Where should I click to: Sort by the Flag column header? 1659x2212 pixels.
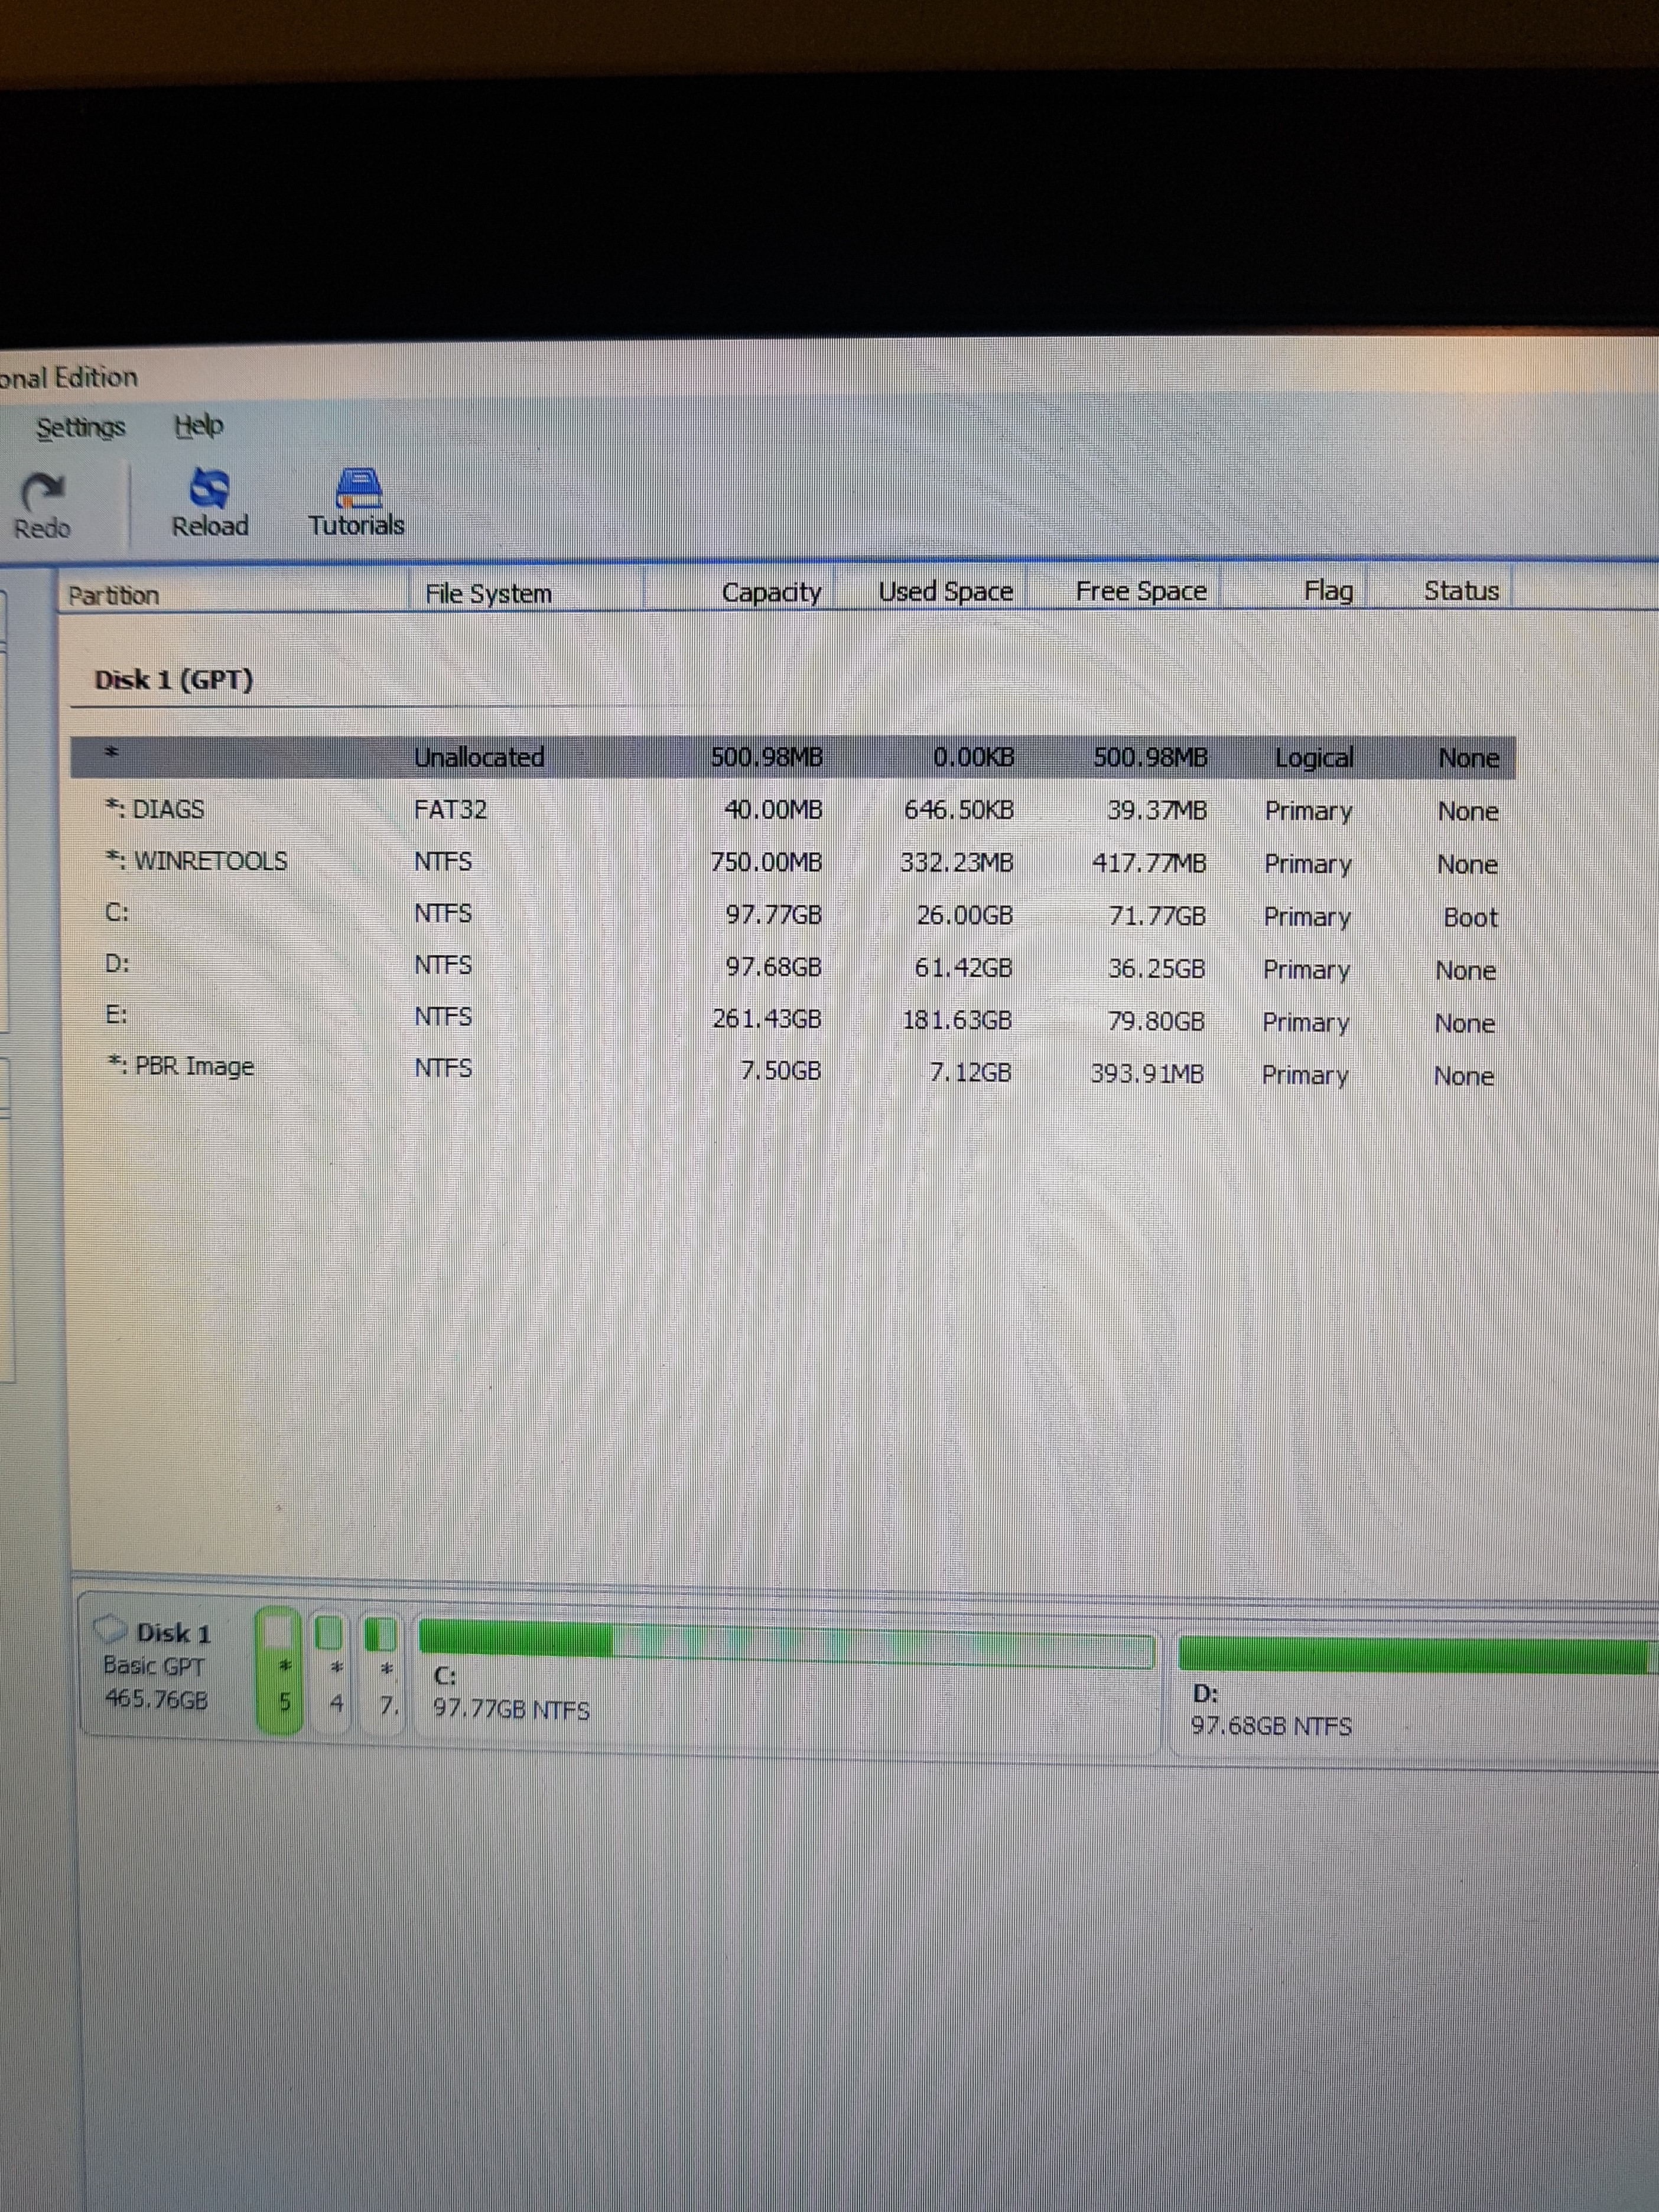click(x=1294, y=590)
